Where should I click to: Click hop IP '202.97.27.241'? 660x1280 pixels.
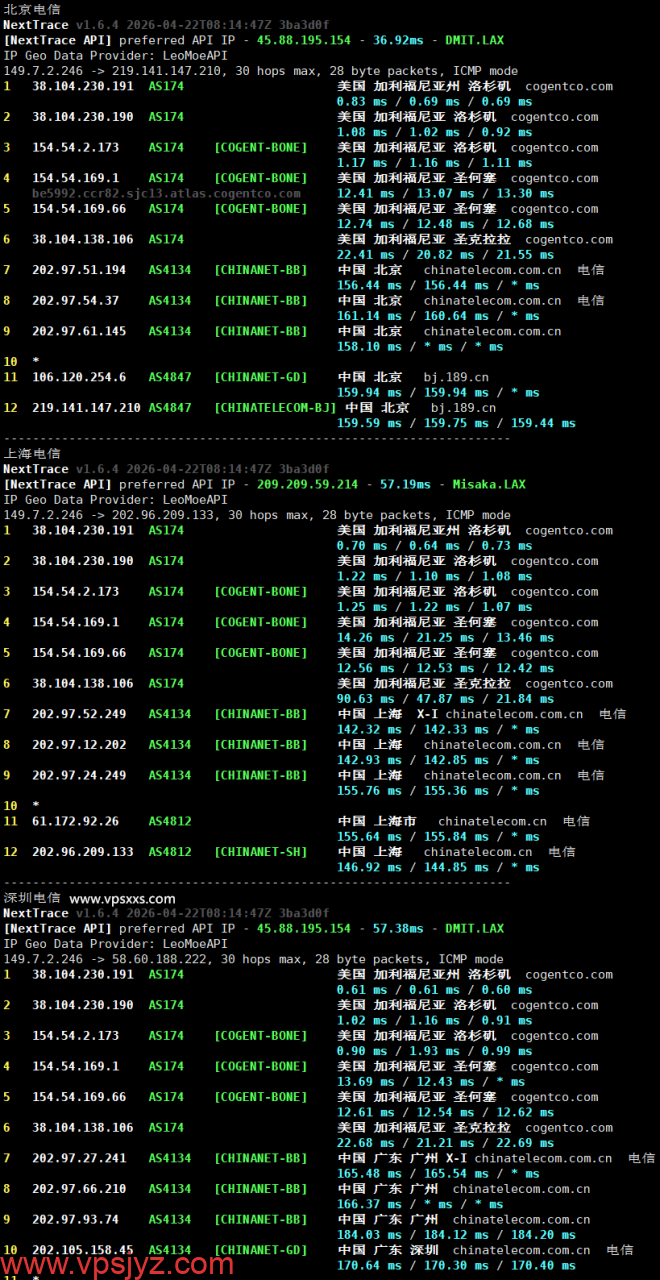79,1158
